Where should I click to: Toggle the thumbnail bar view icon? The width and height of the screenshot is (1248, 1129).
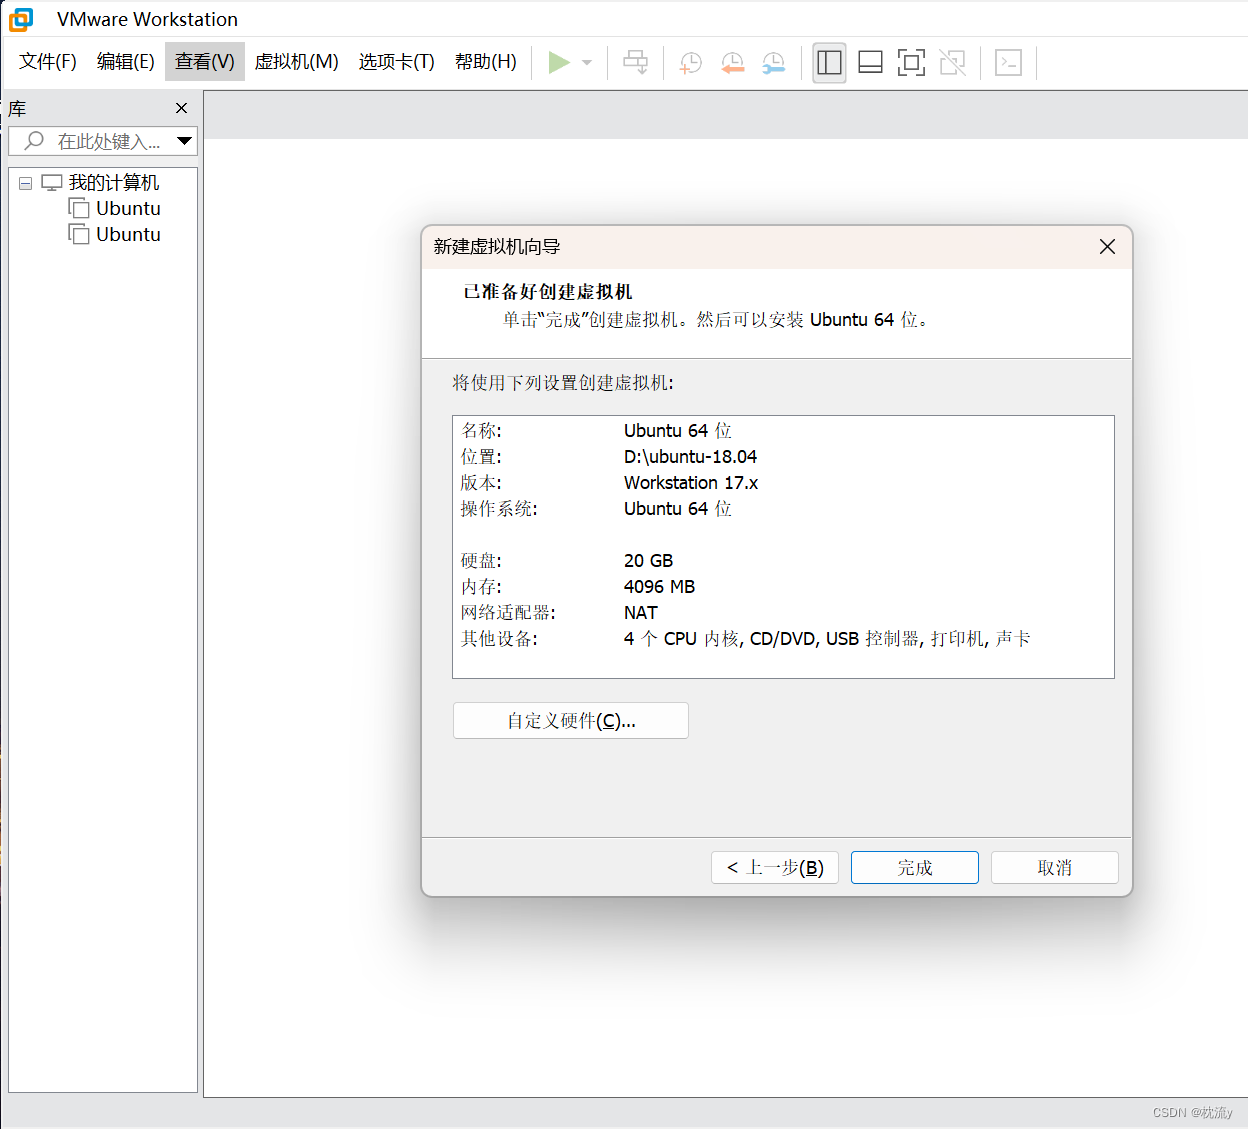(870, 63)
